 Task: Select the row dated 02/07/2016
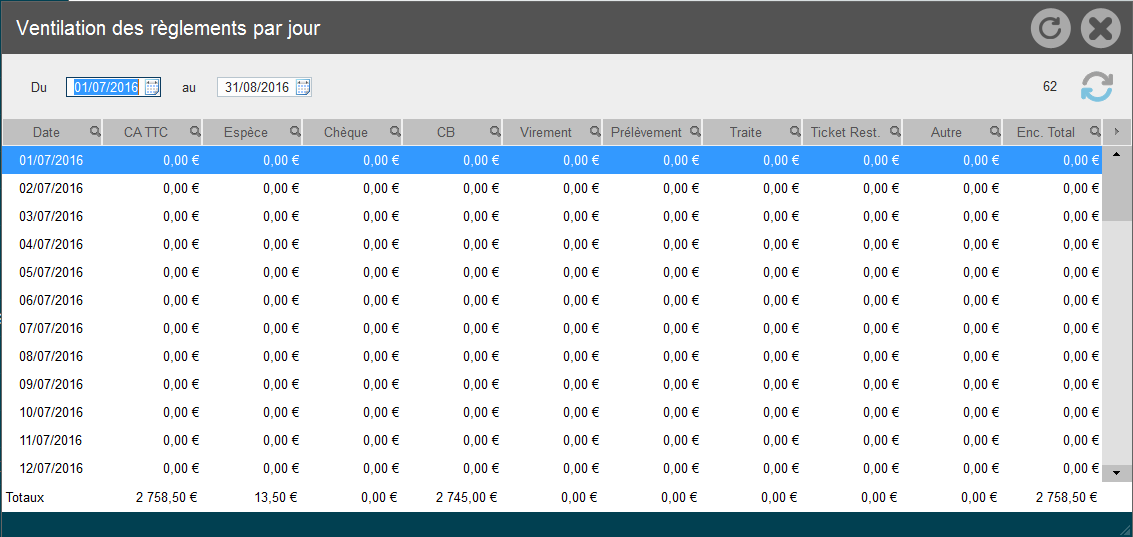tap(552, 189)
